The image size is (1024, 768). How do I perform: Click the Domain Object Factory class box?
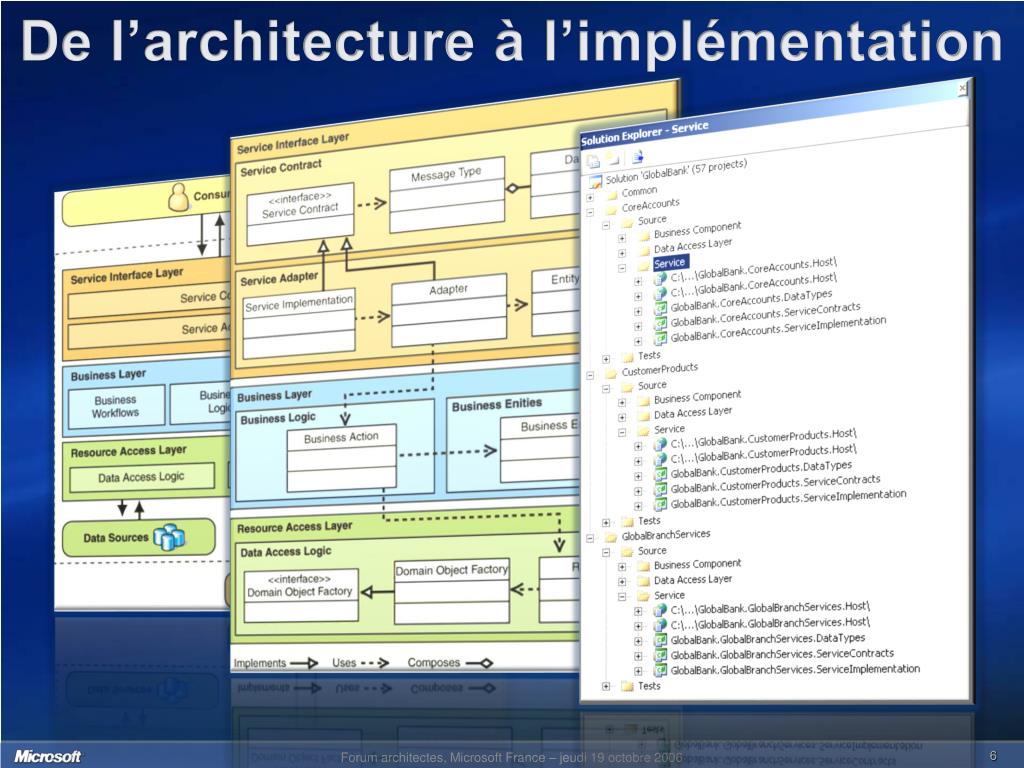452,590
